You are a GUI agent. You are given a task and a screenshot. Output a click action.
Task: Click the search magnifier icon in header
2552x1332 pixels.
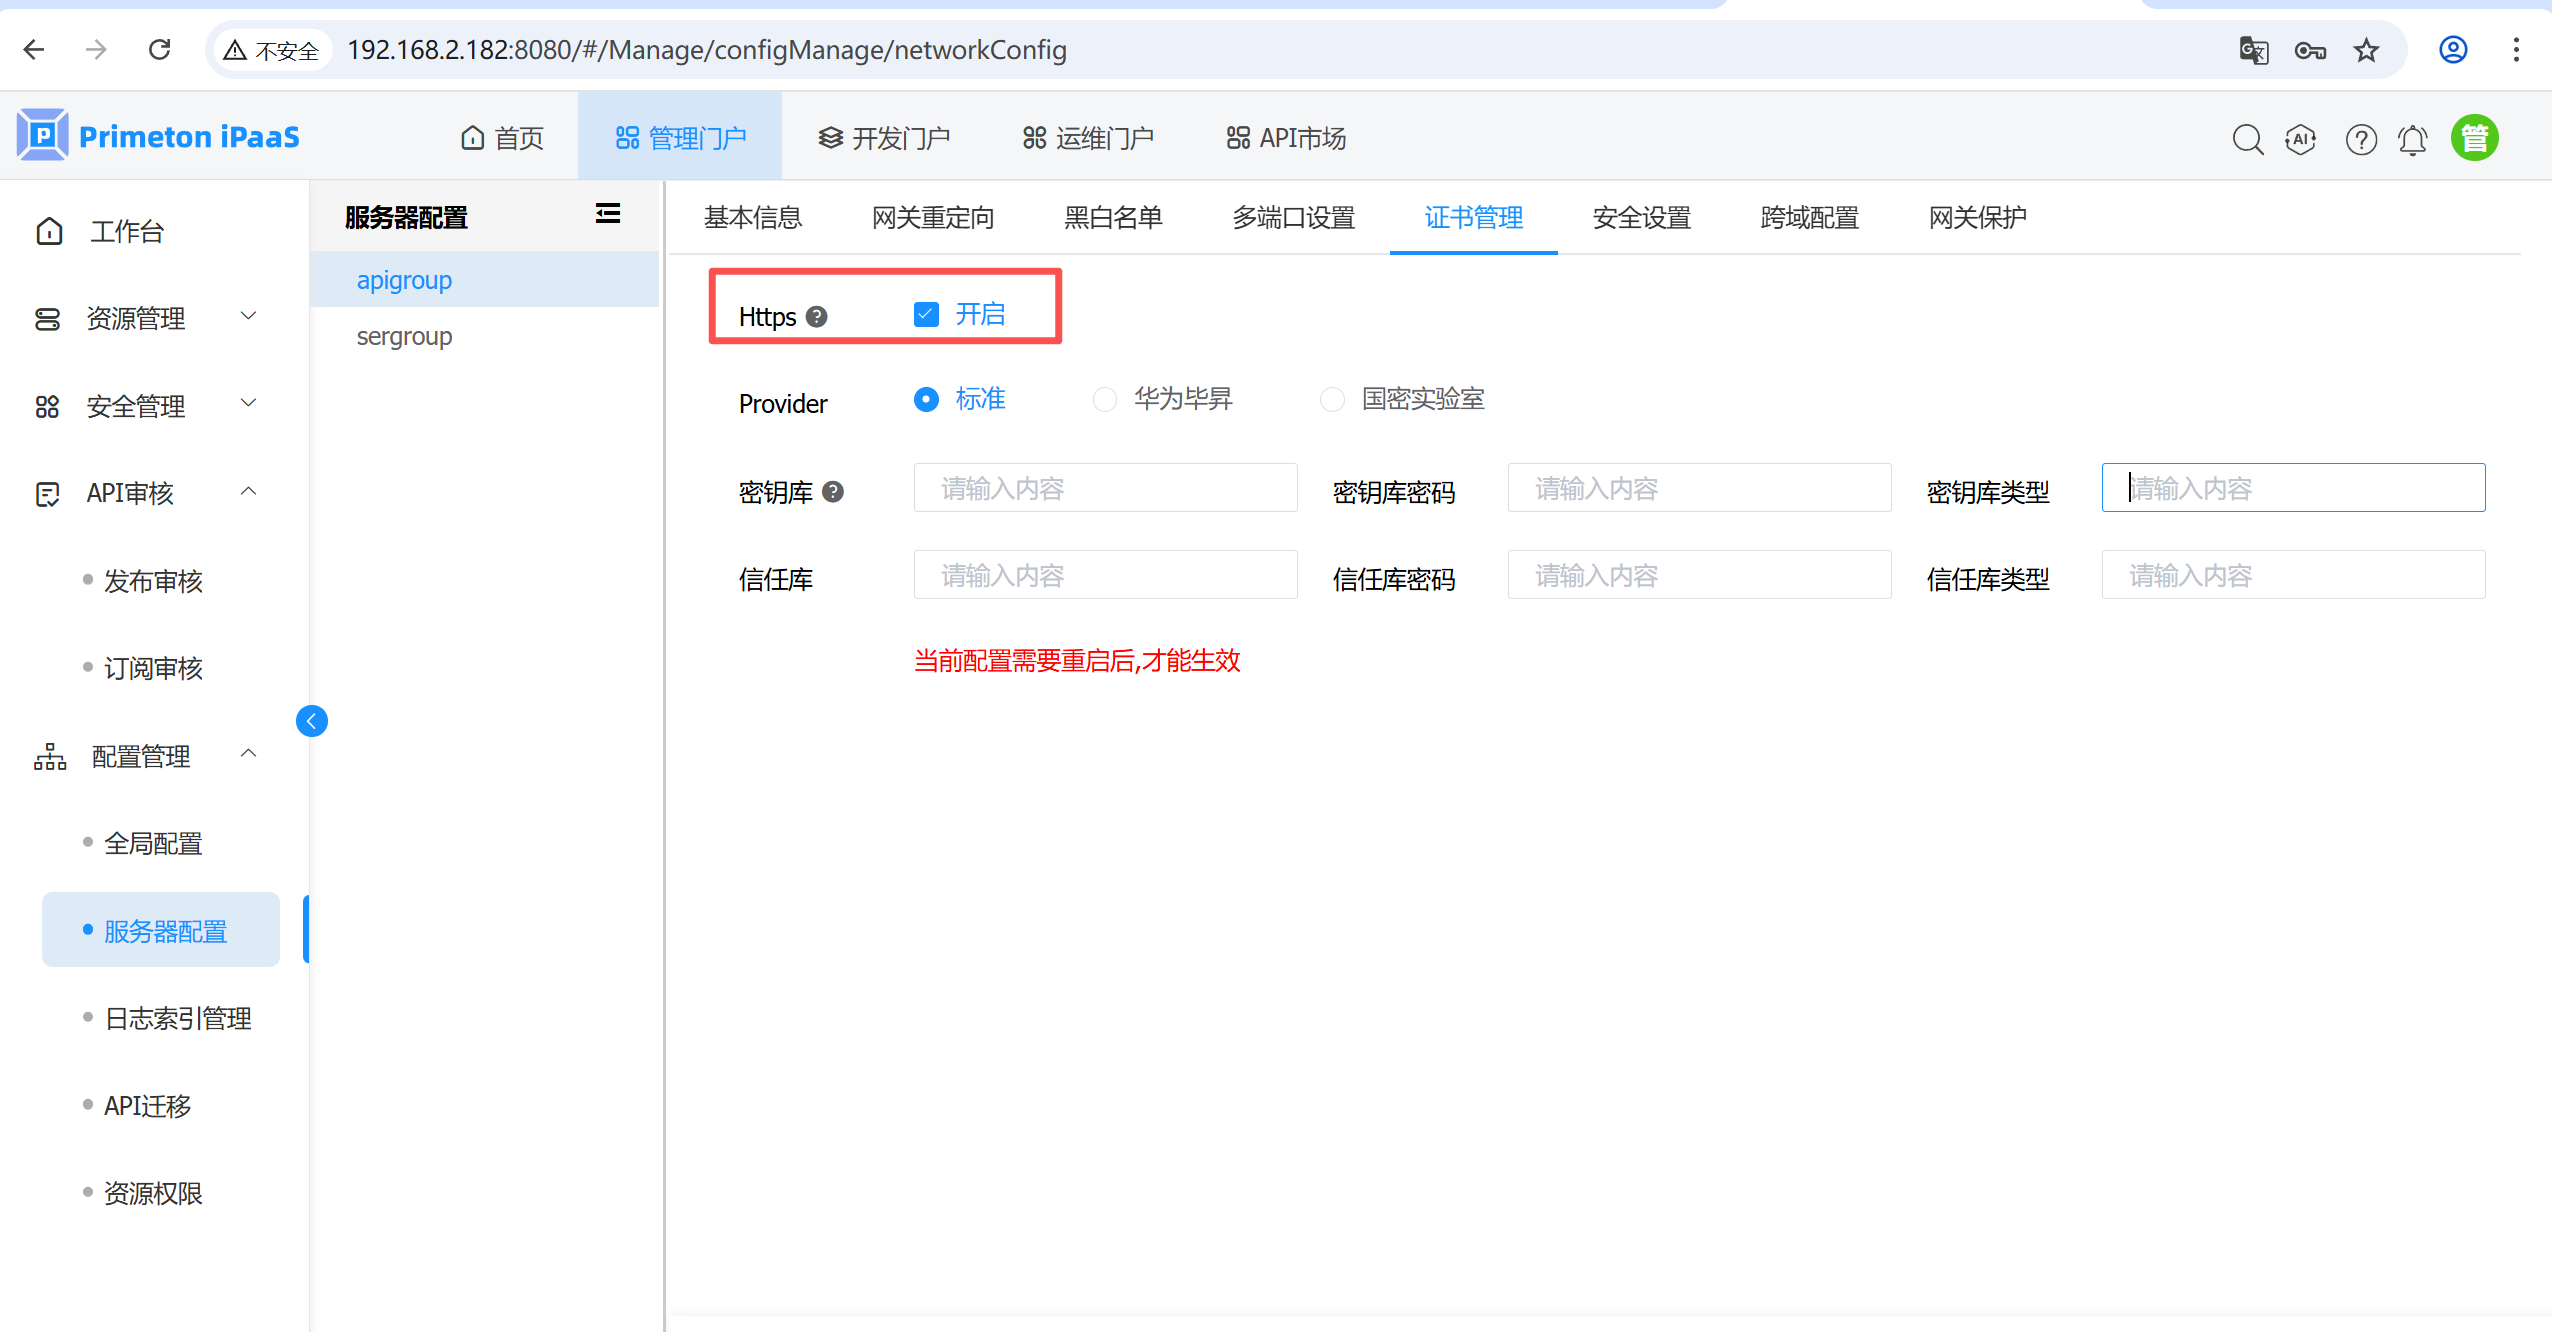[x=2247, y=139]
